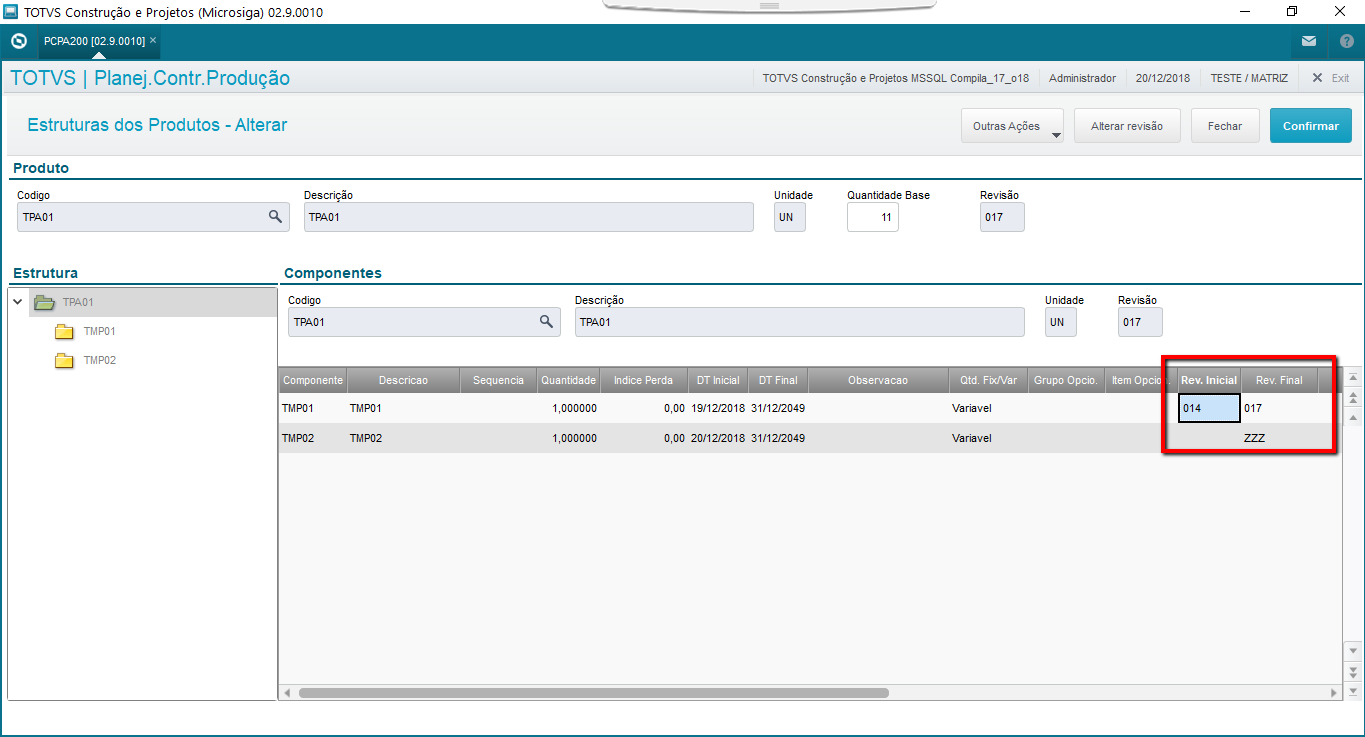Screen dimensions: 1365x737
Task: Click the Descricao column header
Action: tap(403, 380)
